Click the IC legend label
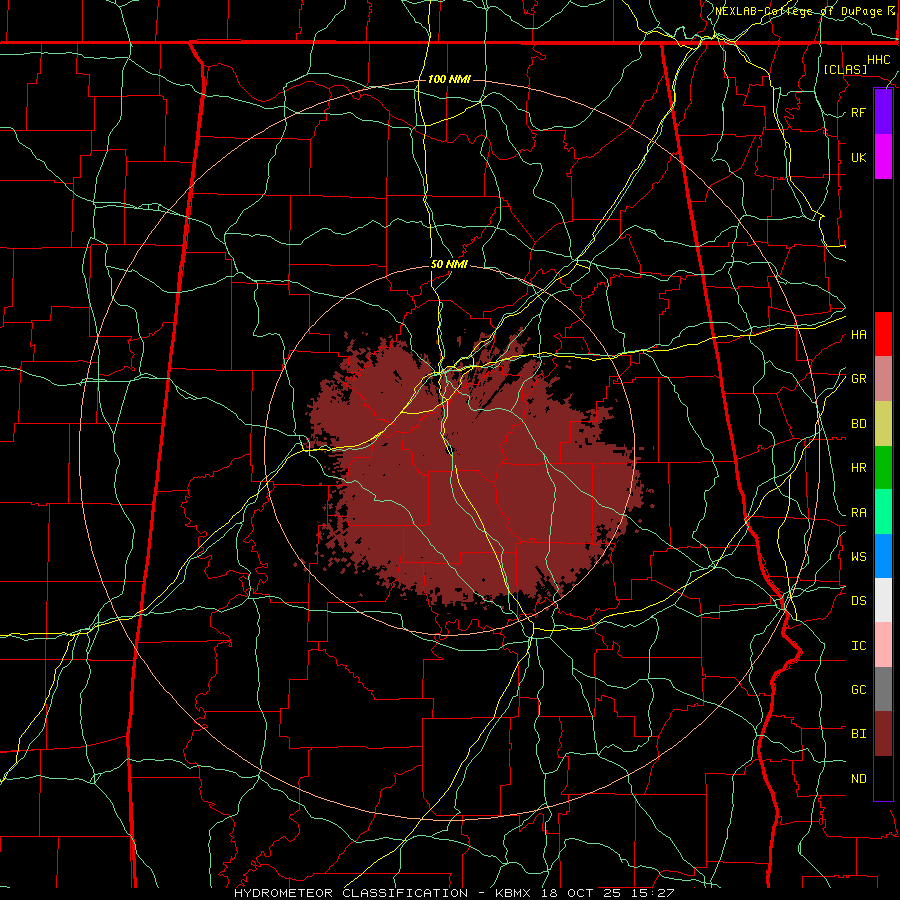Image resolution: width=900 pixels, height=900 pixels. (858, 646)
